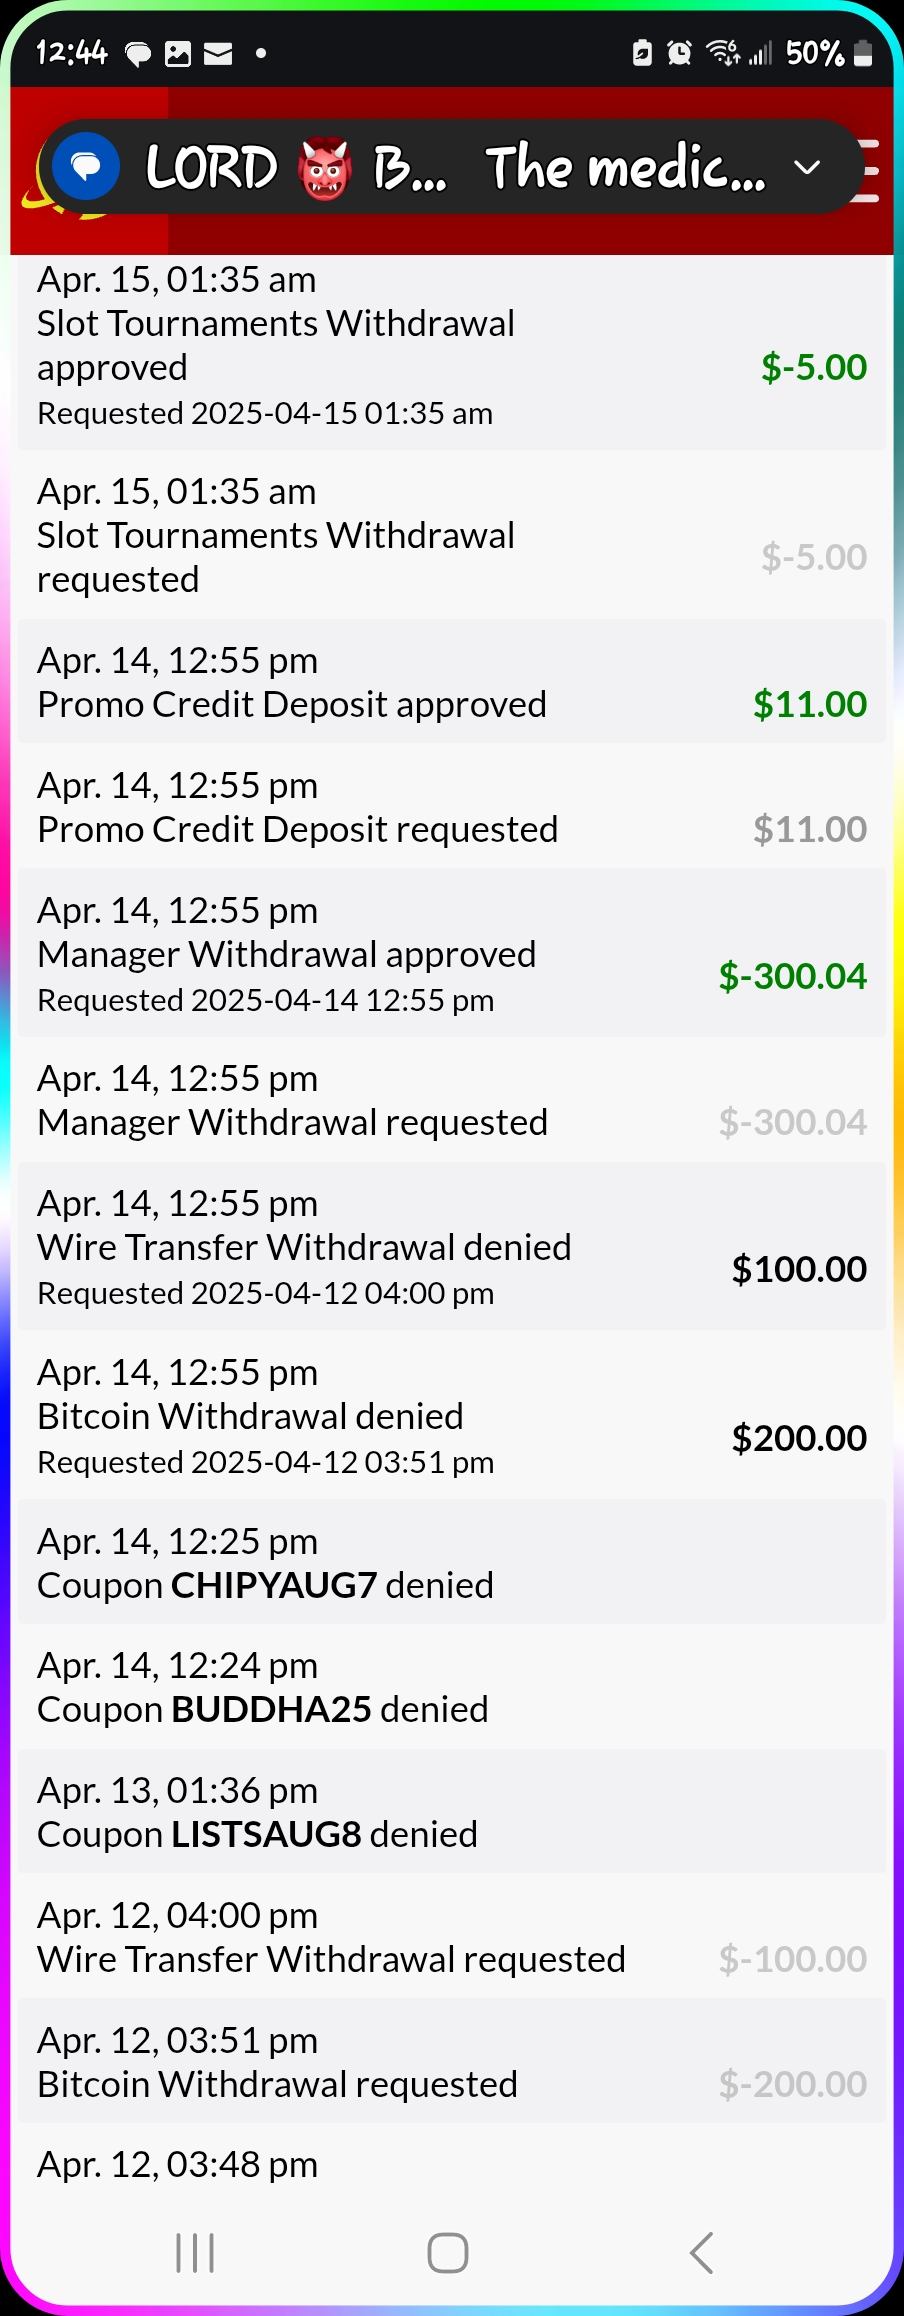Tap the gallery picture icon in status bar
This screenshot has width=904, height=2316.
(x=178, y=54)
